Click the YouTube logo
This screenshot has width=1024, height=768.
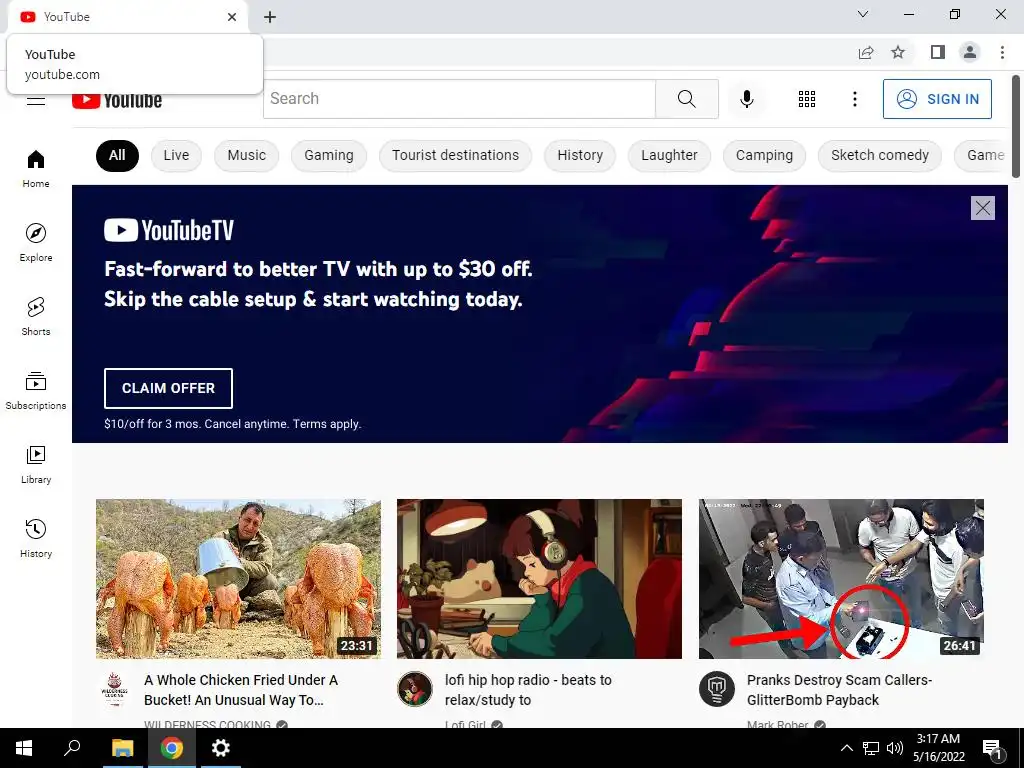tap(117, 100)
